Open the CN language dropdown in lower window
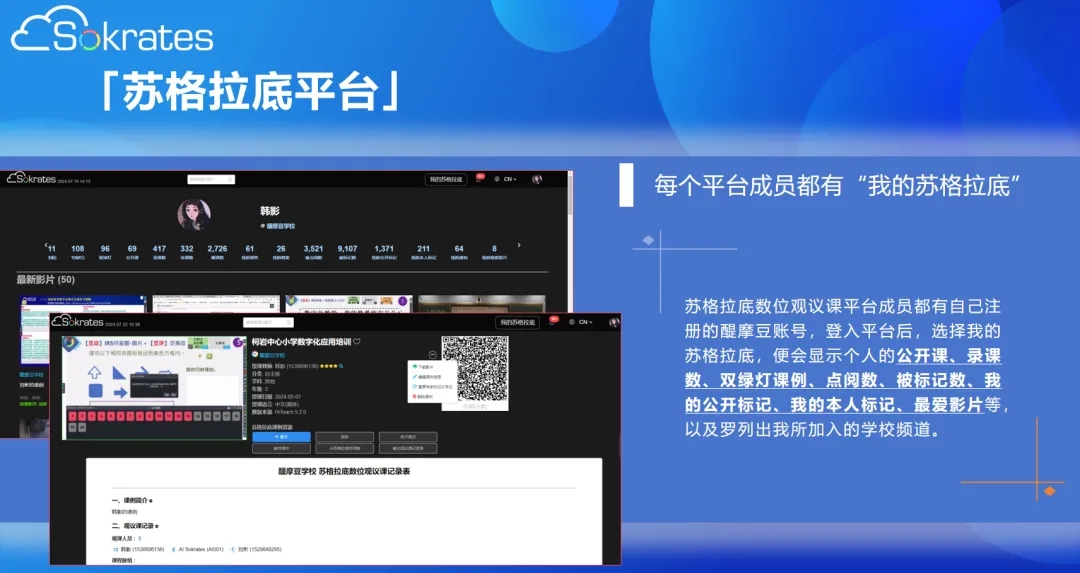1080x573 pixels. tap(587, 322)
